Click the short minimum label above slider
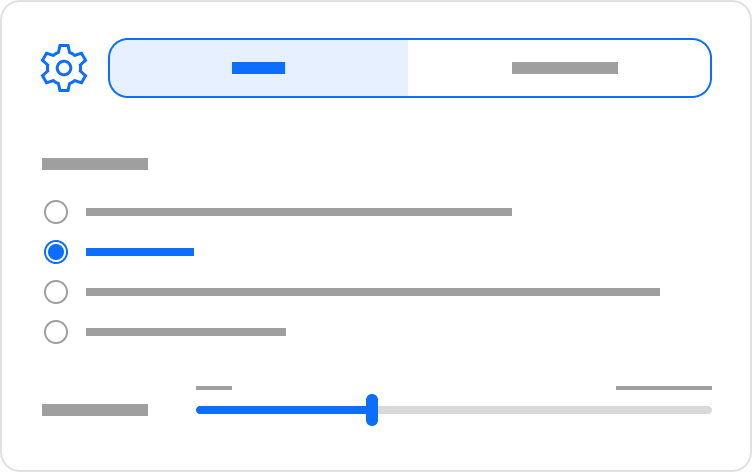 pos(214,388)
